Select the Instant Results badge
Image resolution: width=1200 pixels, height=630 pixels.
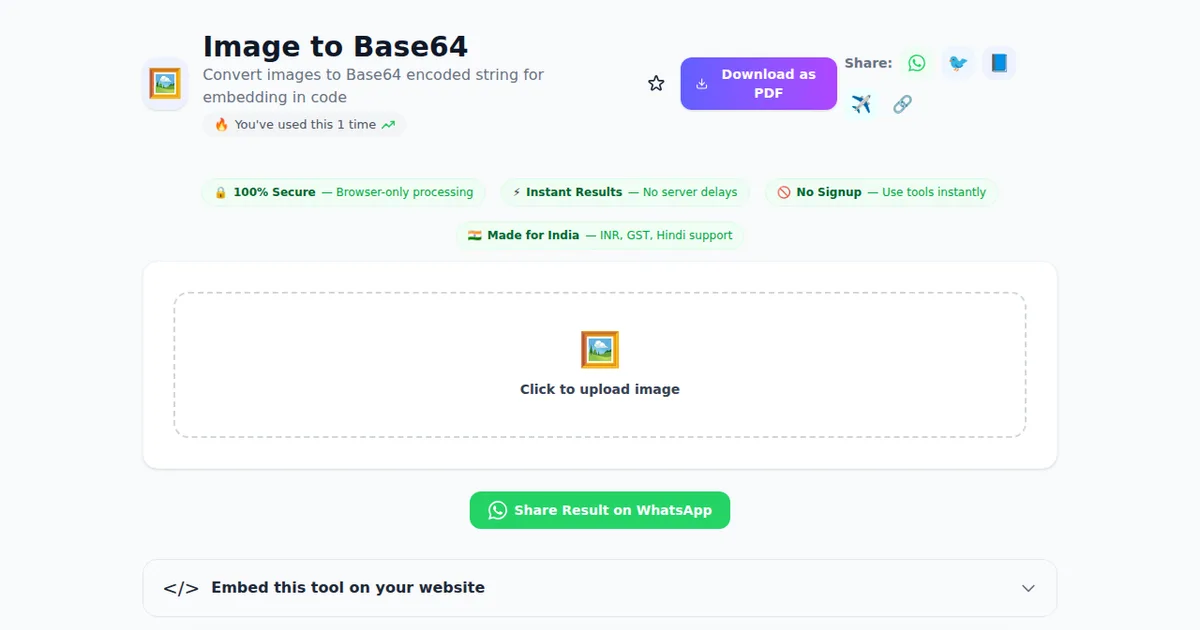click(625, 192)
